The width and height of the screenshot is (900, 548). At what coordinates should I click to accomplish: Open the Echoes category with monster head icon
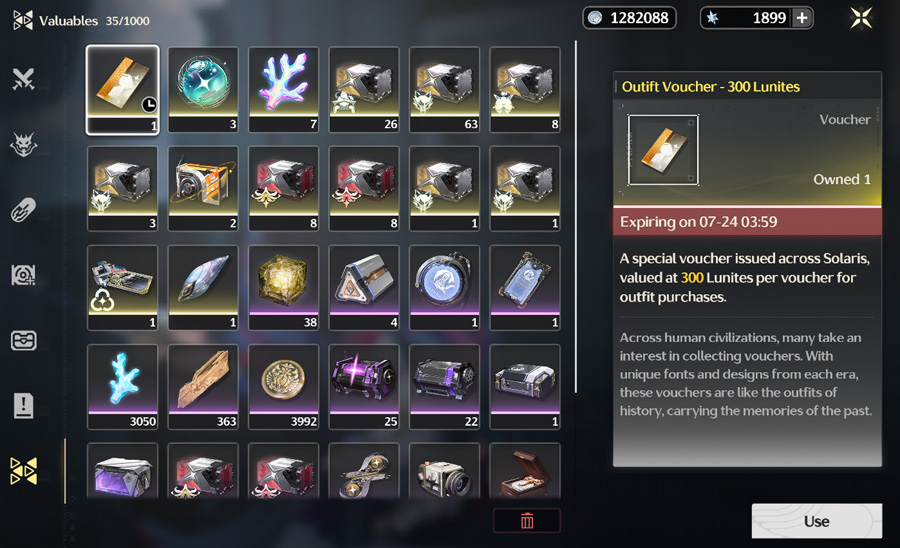point(24,145)
